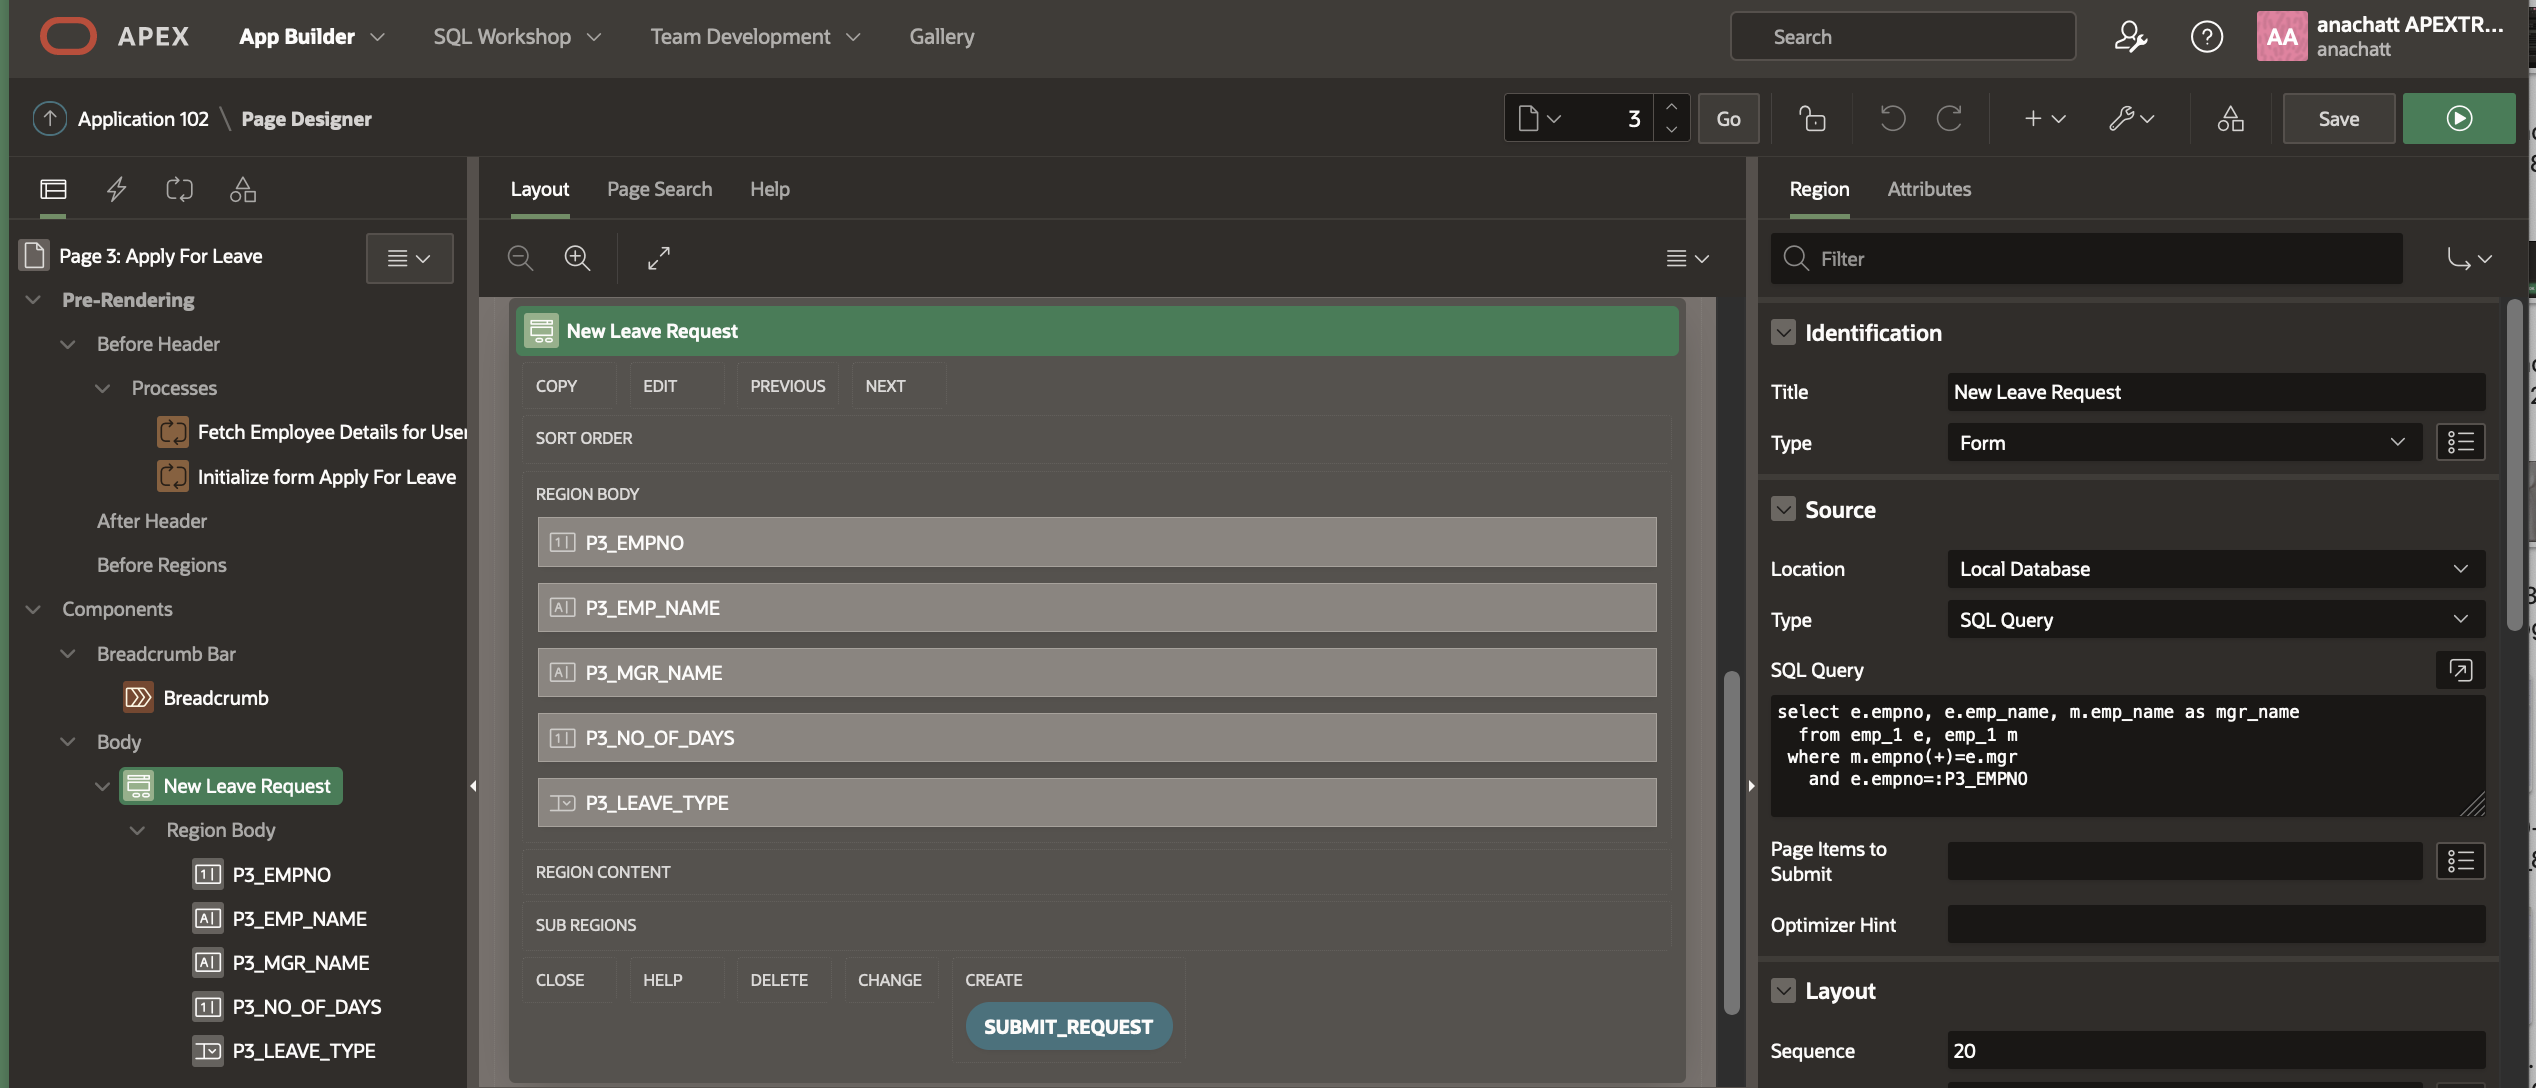This screenshot has height=1088, width=2536.
Task: Click the SUBMIT_REQUEST button in layout
Action: point(1068,1027)
